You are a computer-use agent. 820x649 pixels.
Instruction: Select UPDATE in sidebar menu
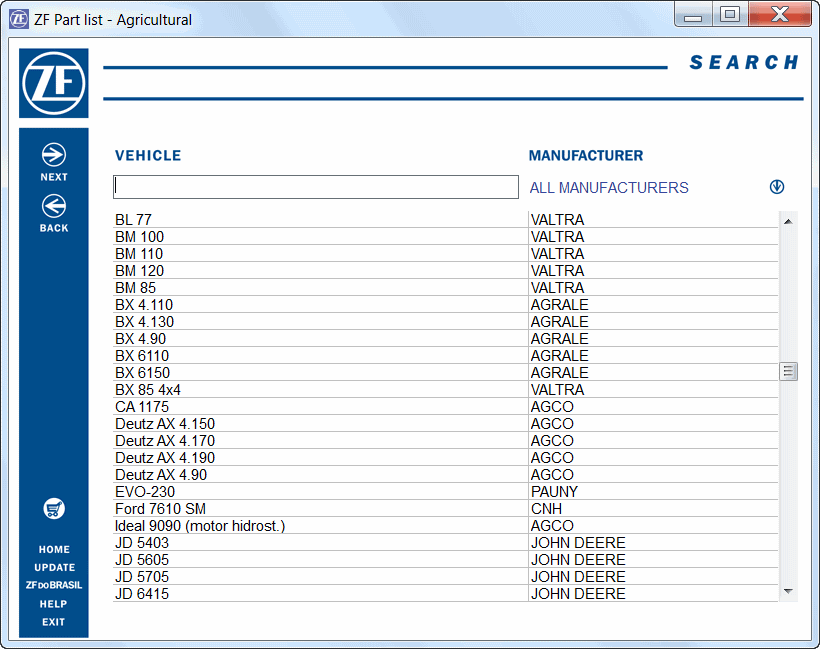pos(54,567)
